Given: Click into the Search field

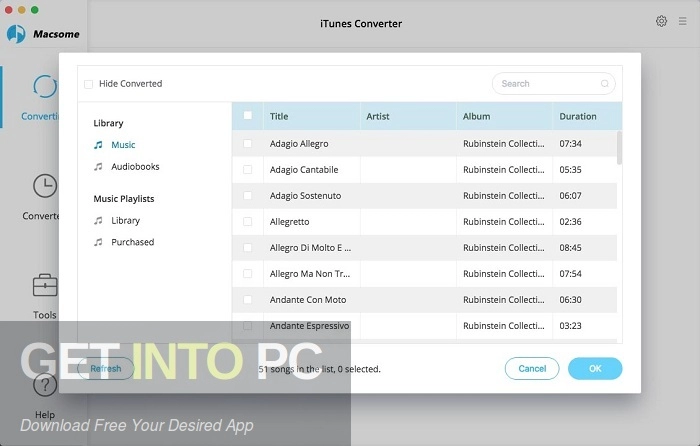Looking at the screenshot, I should point(554,83).
